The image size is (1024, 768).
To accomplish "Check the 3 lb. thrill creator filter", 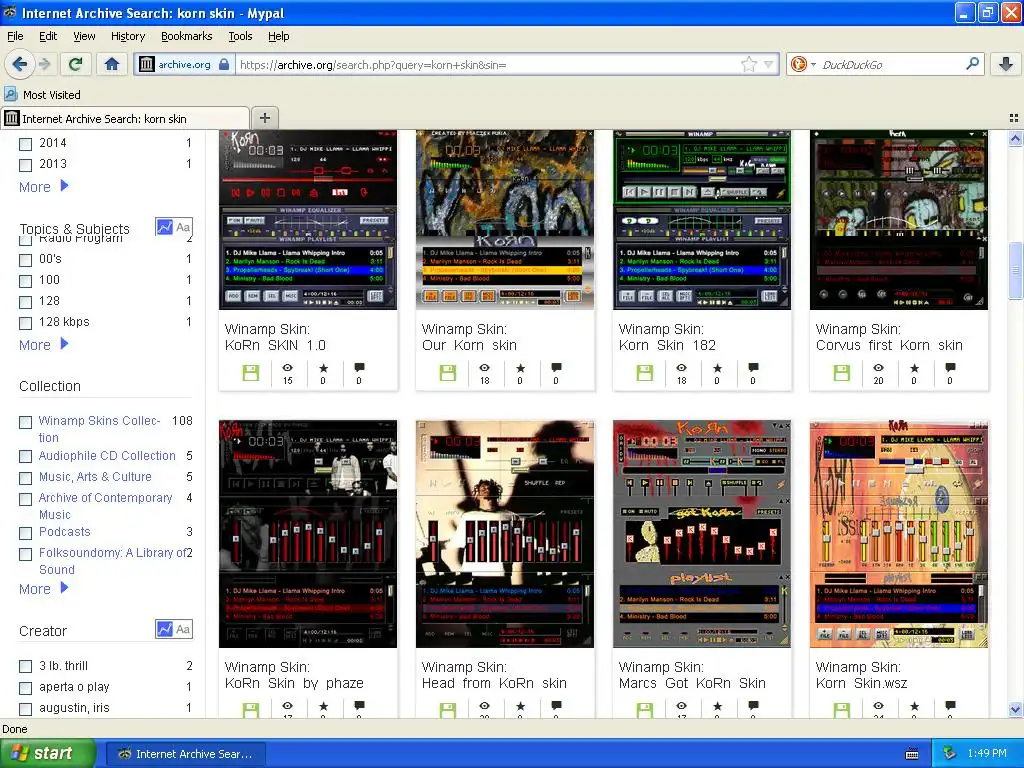I will coord(25,667).
